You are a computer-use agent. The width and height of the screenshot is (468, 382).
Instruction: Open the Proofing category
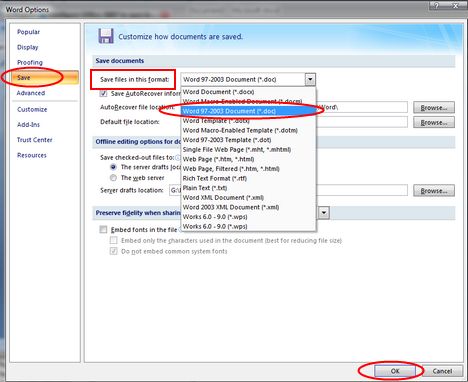click(x=30, y=62)
